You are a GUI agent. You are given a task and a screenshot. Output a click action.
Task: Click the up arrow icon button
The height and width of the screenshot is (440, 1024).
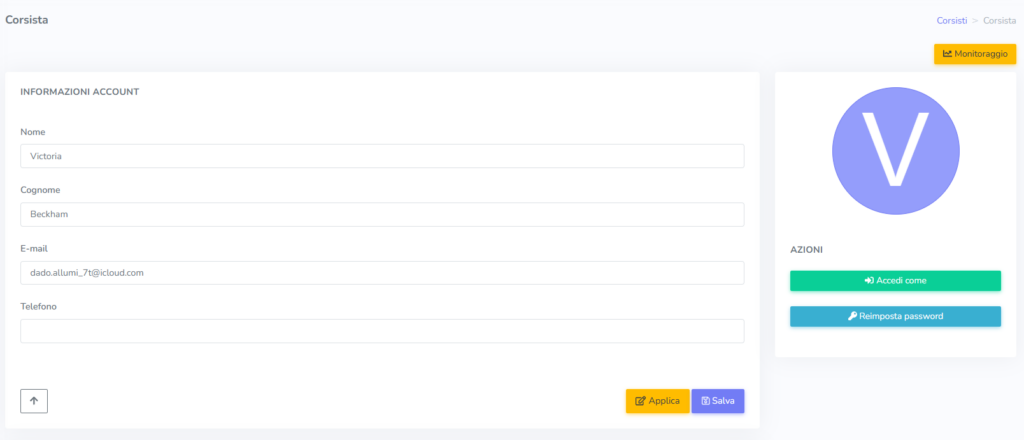[x=34, y=401]
